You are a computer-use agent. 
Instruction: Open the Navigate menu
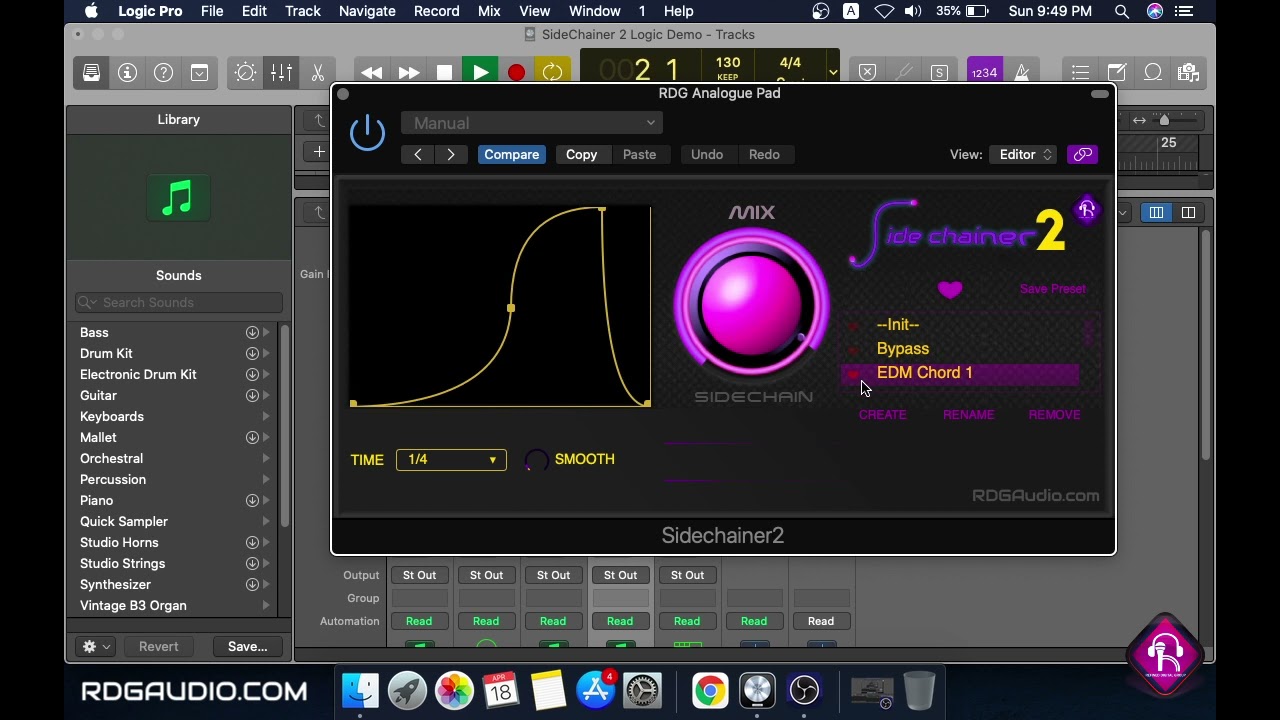pyautogui.click(x=367, y=11)
